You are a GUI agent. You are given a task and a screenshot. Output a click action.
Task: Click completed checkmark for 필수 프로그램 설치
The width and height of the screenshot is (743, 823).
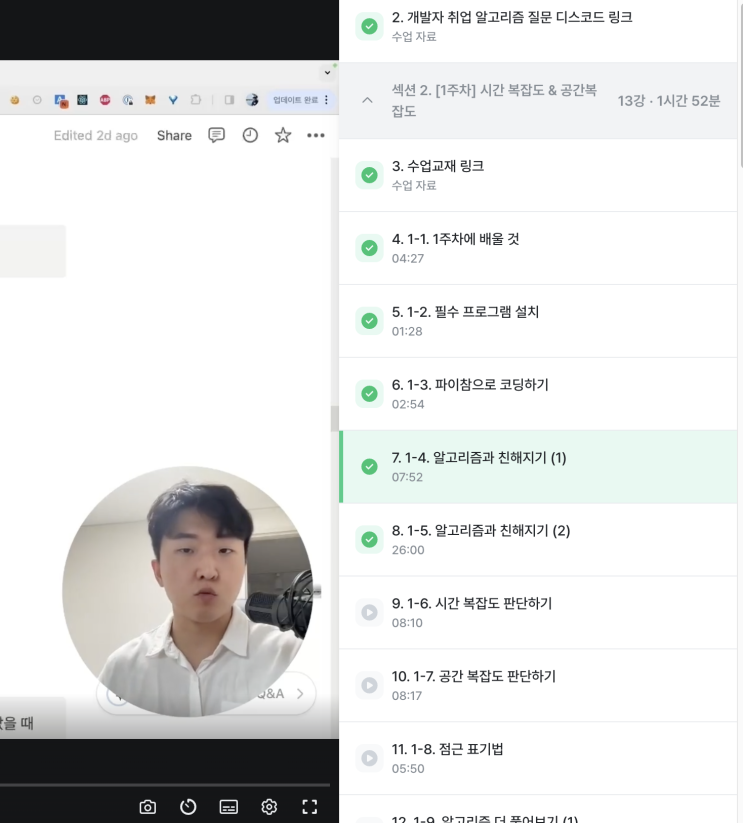(369, 321)
